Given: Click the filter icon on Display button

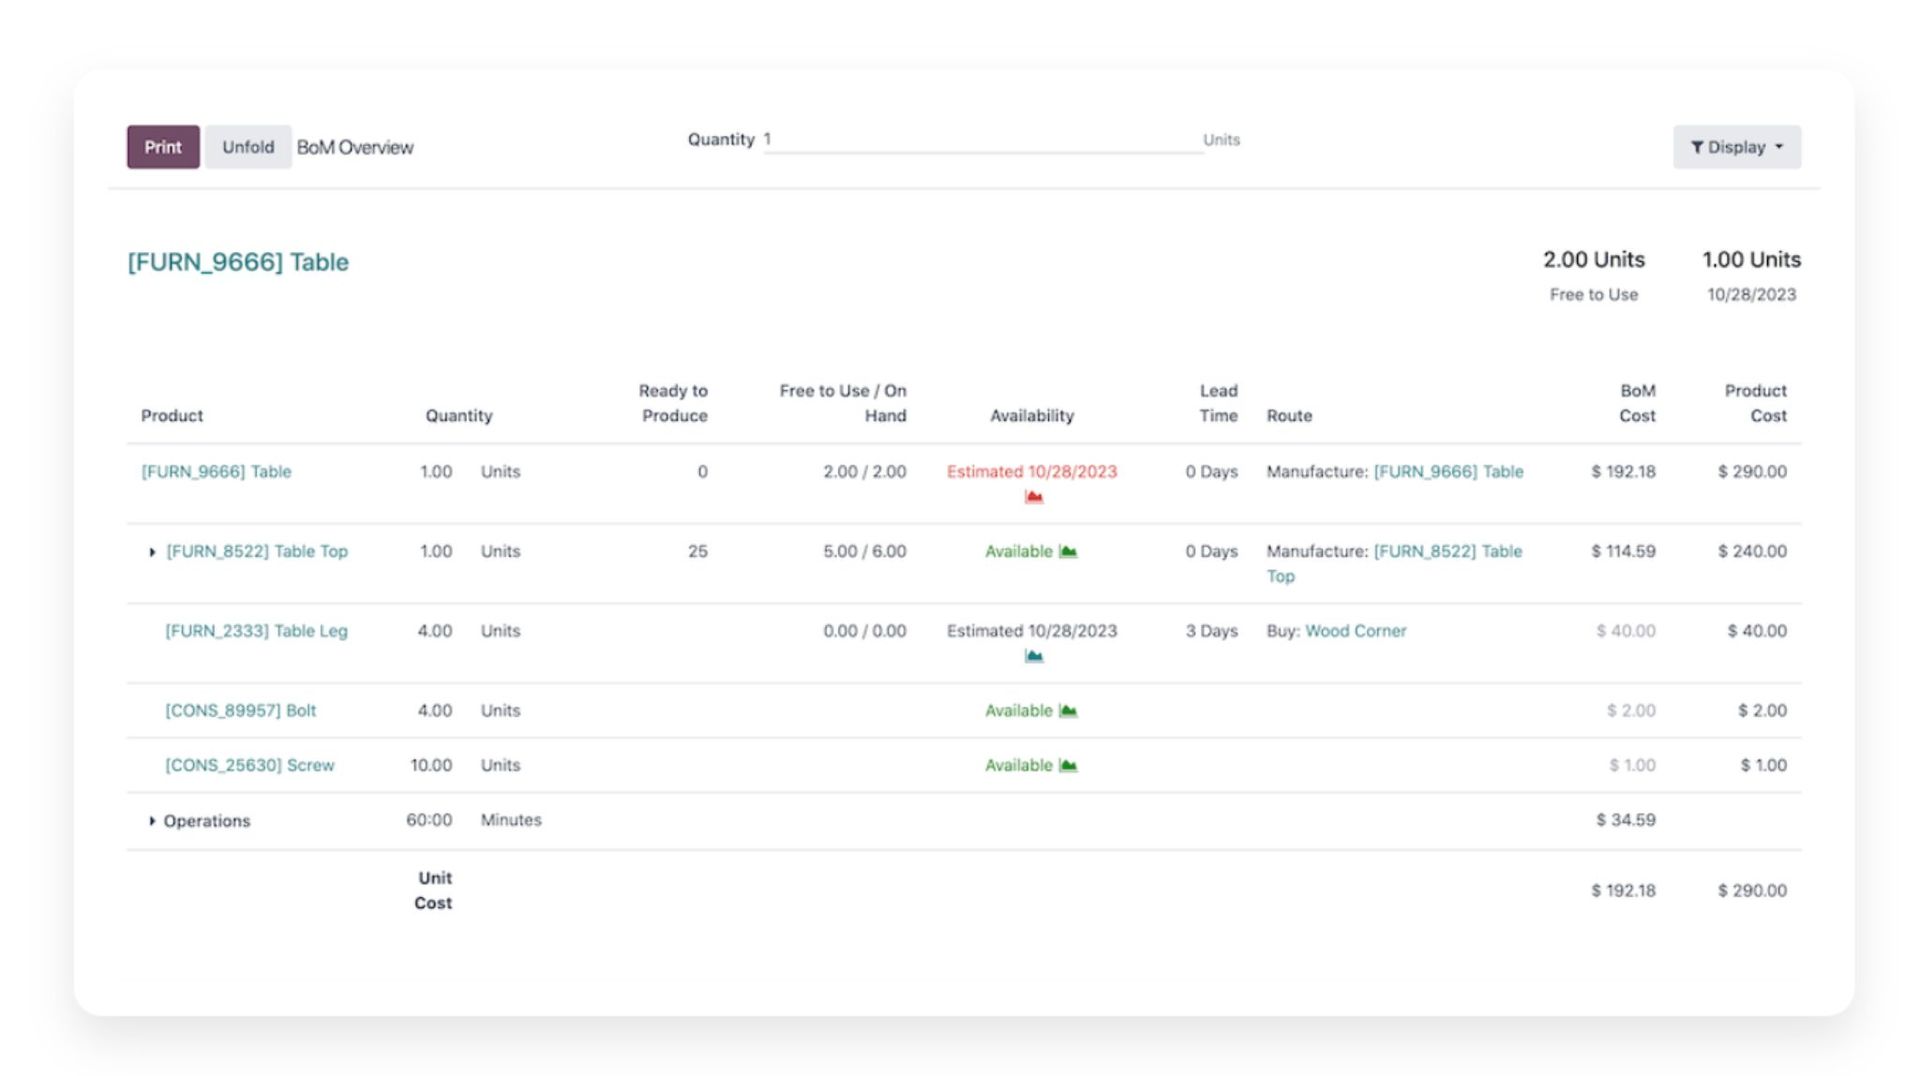Looking at the screenshot, I should (1696, 147).
